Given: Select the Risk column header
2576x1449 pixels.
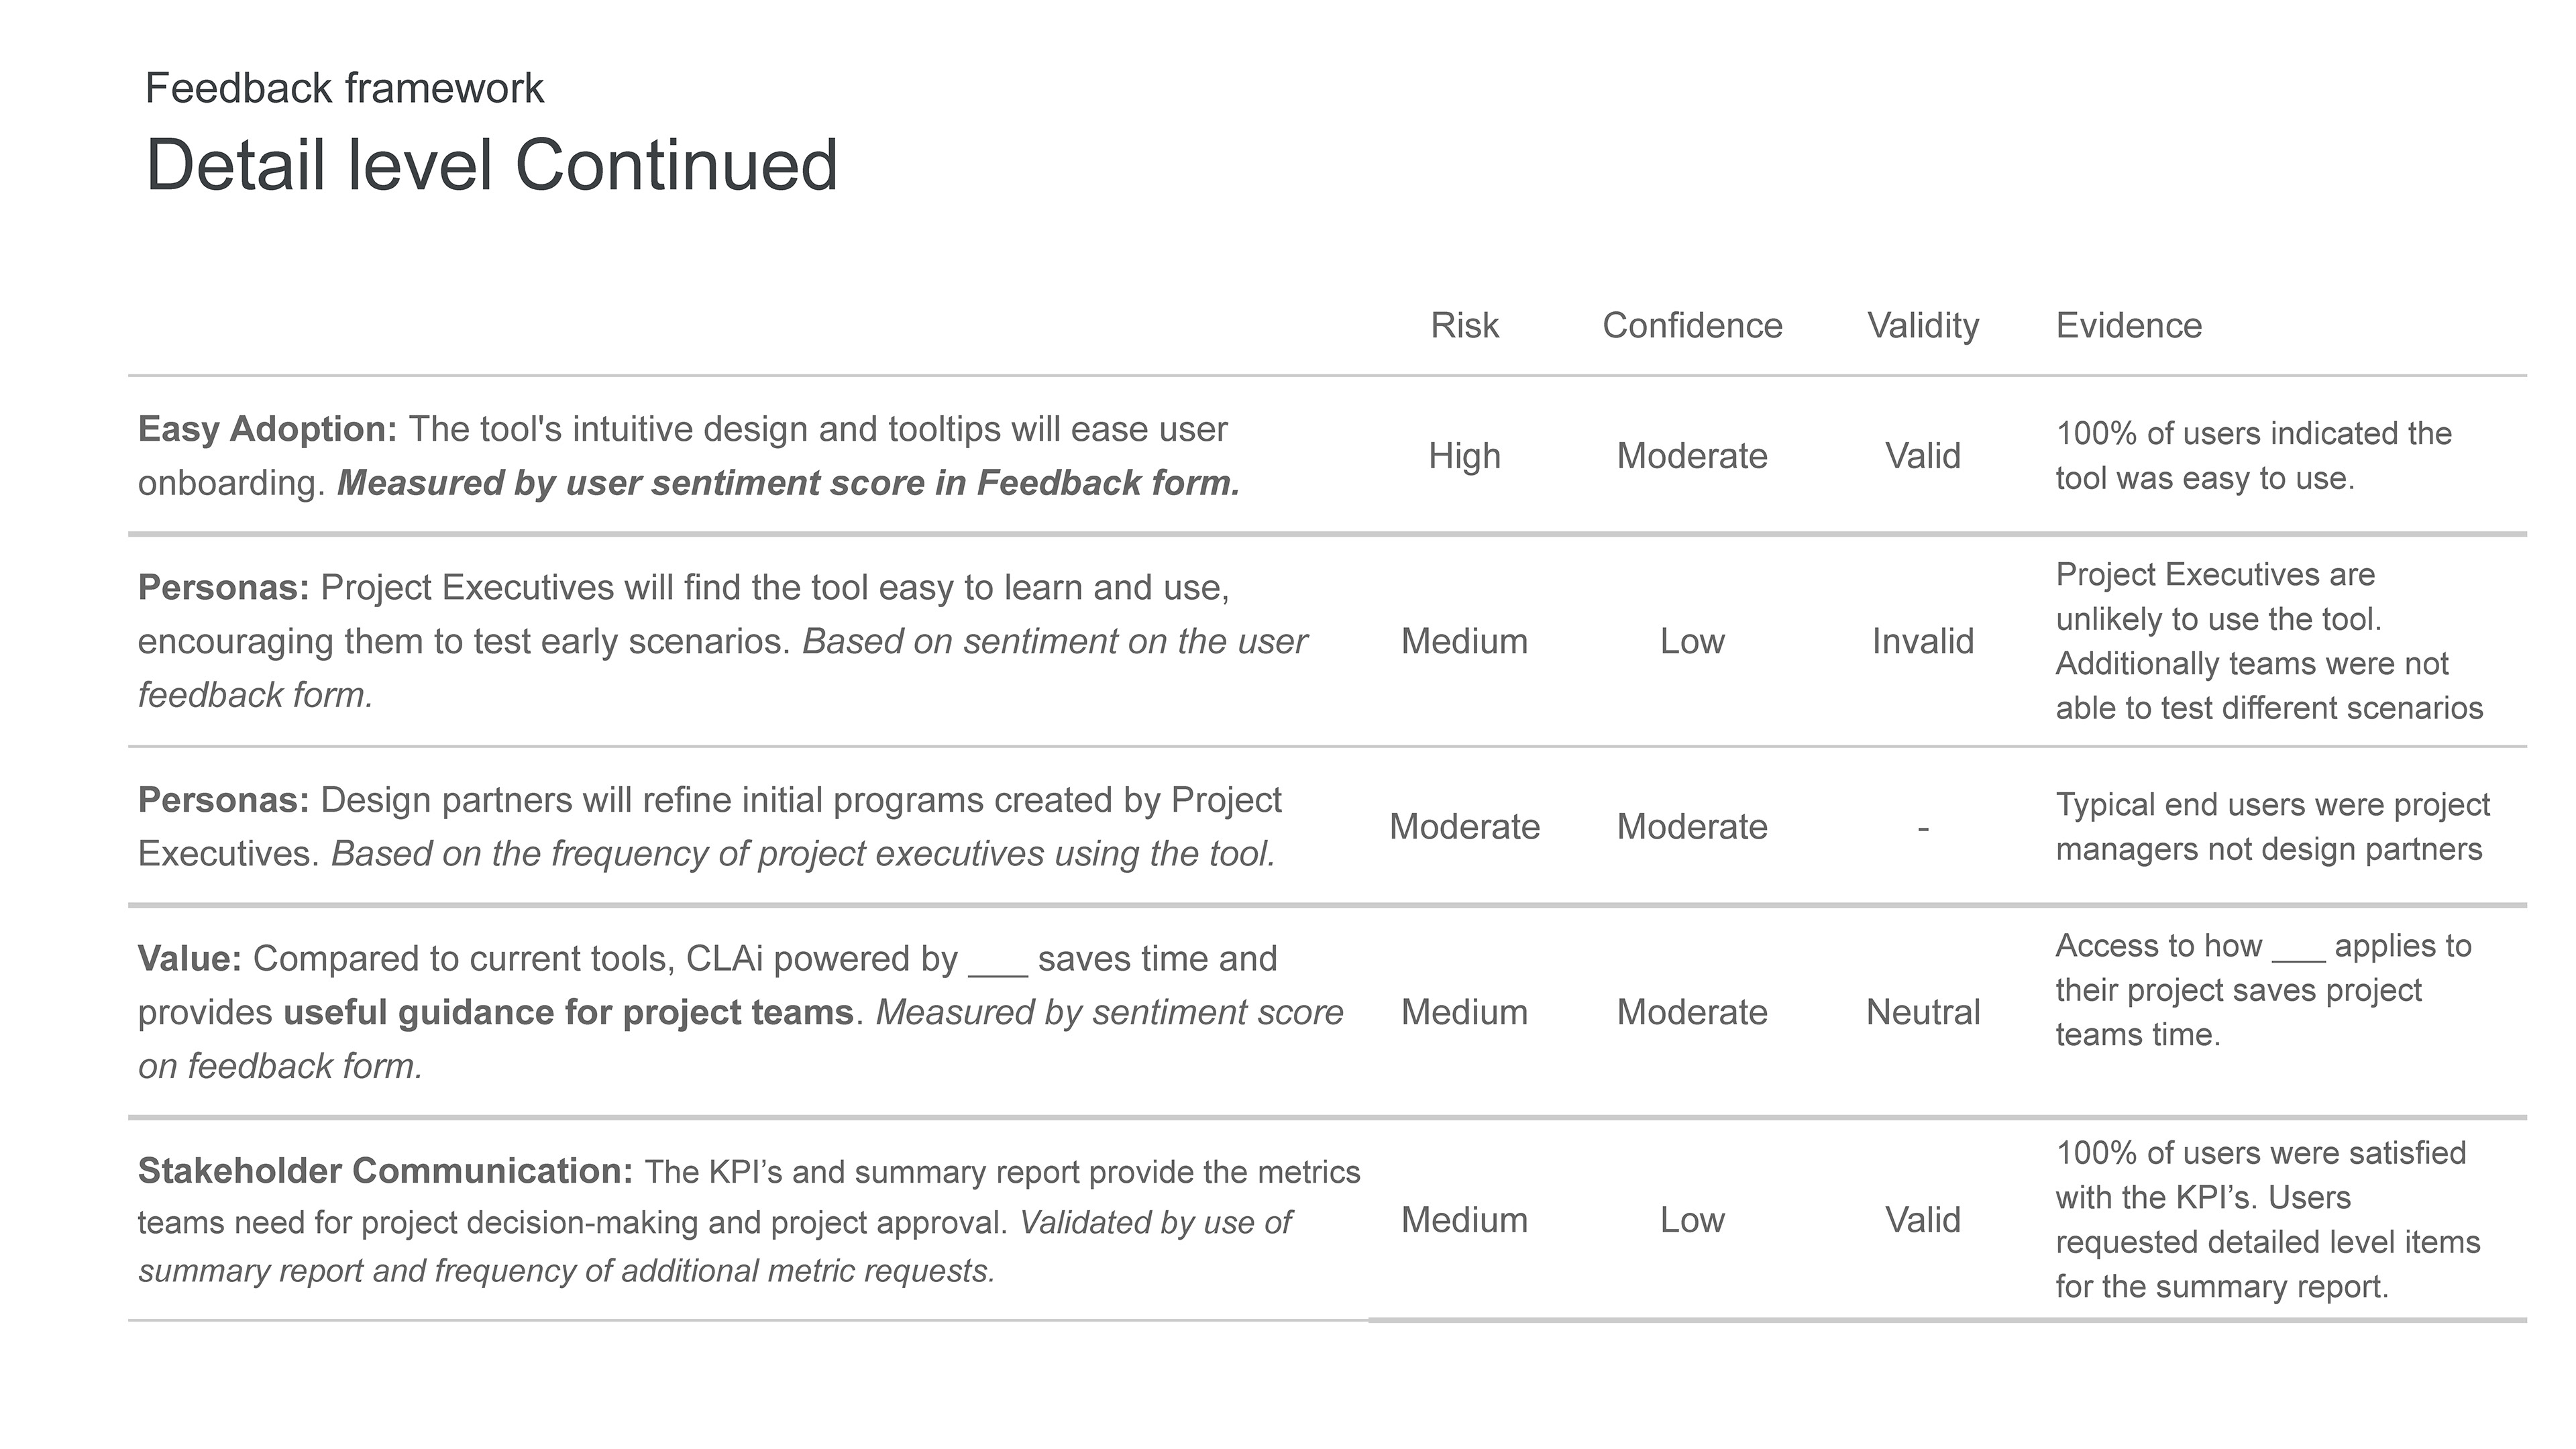Looking at the screenshot, I should point(1464,325).
